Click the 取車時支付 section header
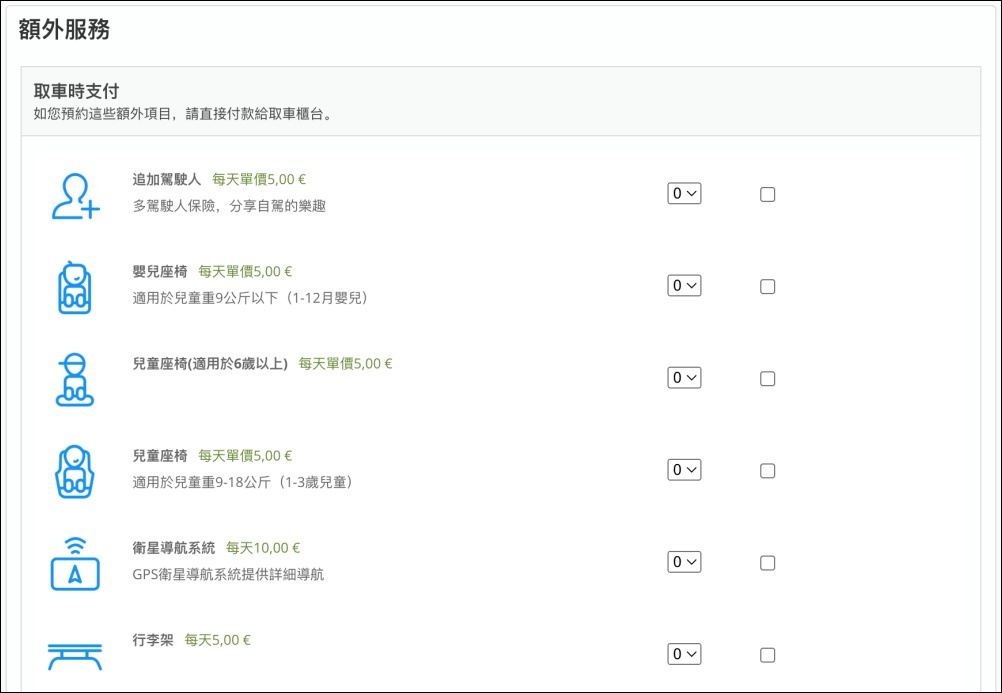Viewport: 1002px width, 693px height. [x=76, y=91]
